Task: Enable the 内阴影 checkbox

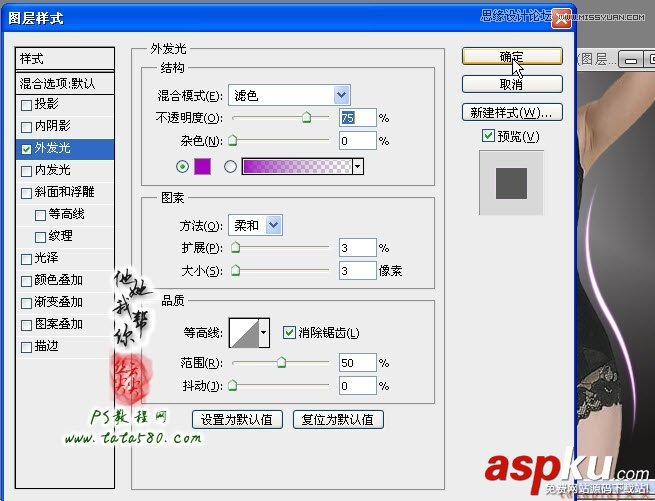Action: (26, 127)
